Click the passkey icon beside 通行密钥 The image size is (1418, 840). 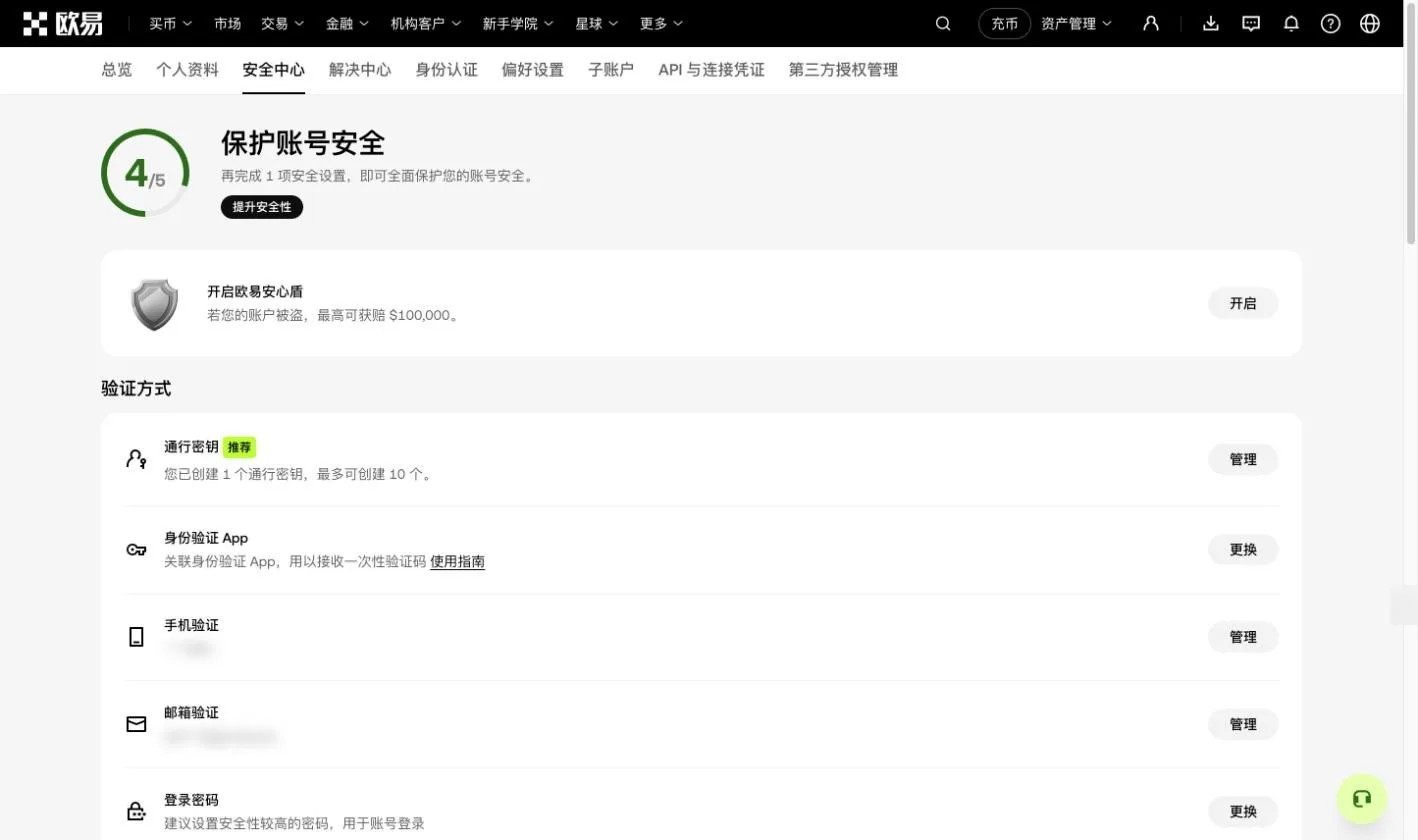pyautogui.click(x=136, y=460)
